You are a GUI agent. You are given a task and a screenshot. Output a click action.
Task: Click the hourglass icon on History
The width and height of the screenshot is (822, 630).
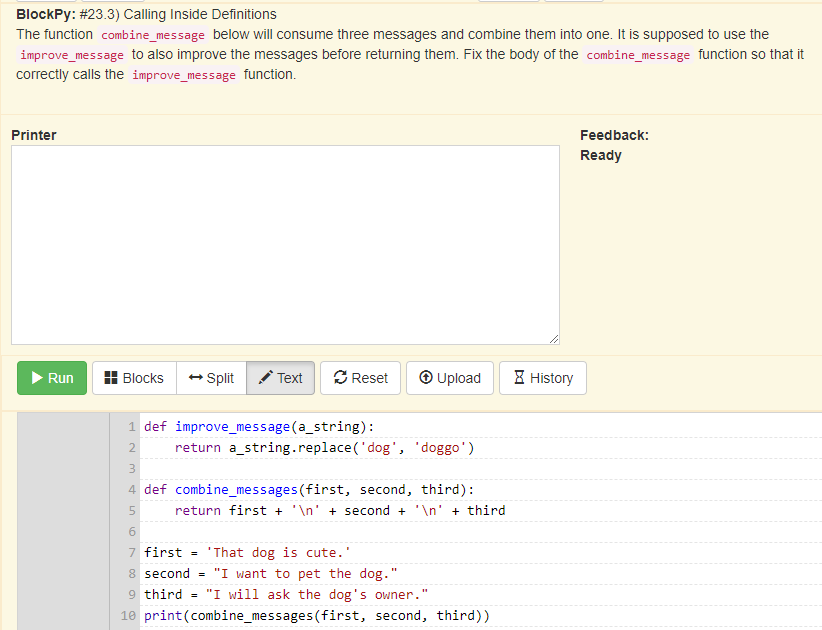pos(517,378)
